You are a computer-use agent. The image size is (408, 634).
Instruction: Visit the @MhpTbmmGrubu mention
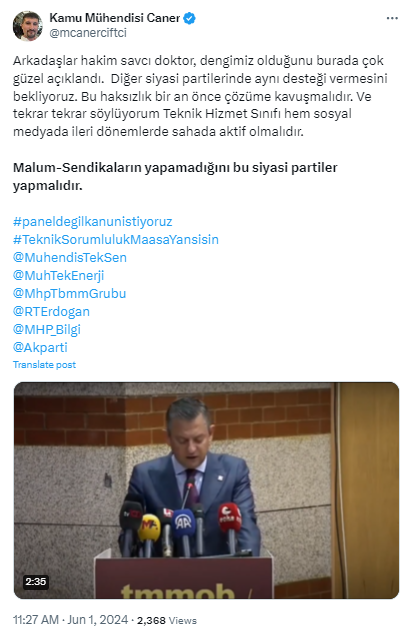pyautogui.click(x=69, y=294)
